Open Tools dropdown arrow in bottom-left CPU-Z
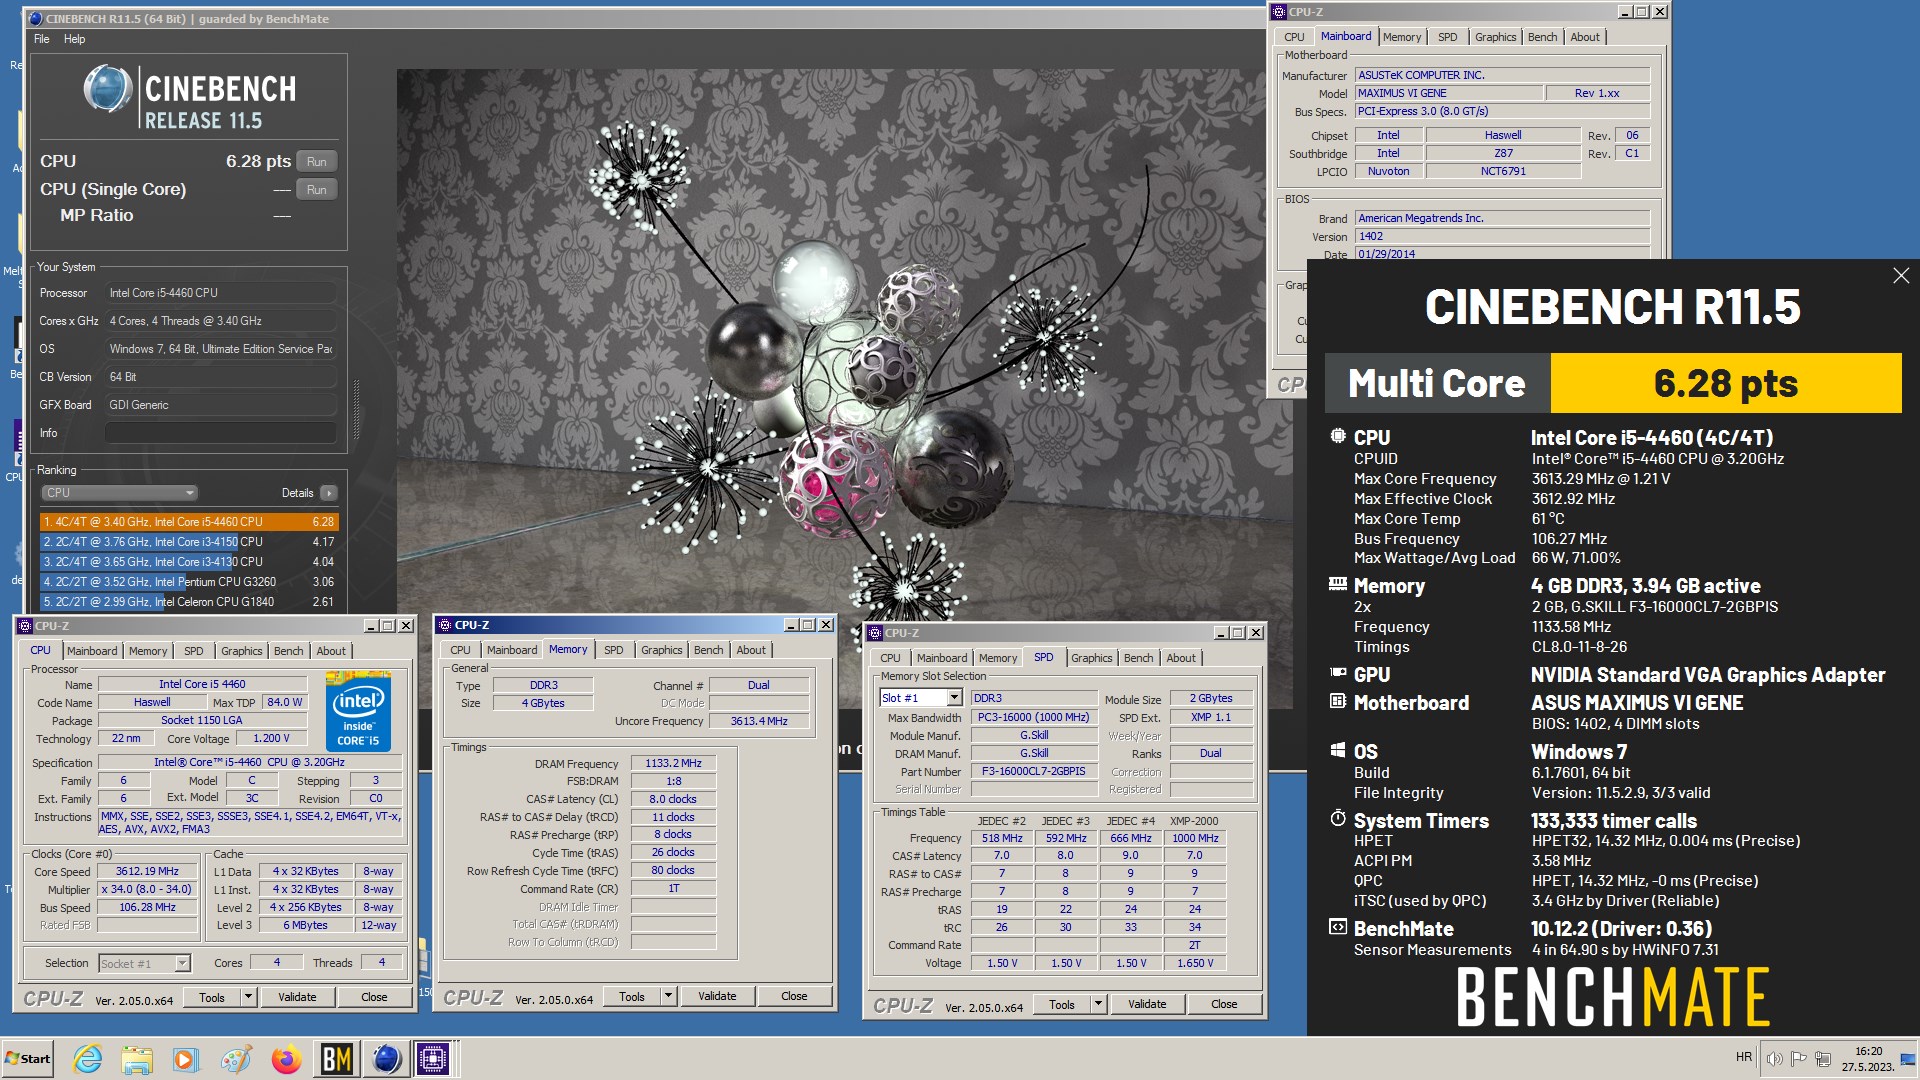 [x=248, y=997]
